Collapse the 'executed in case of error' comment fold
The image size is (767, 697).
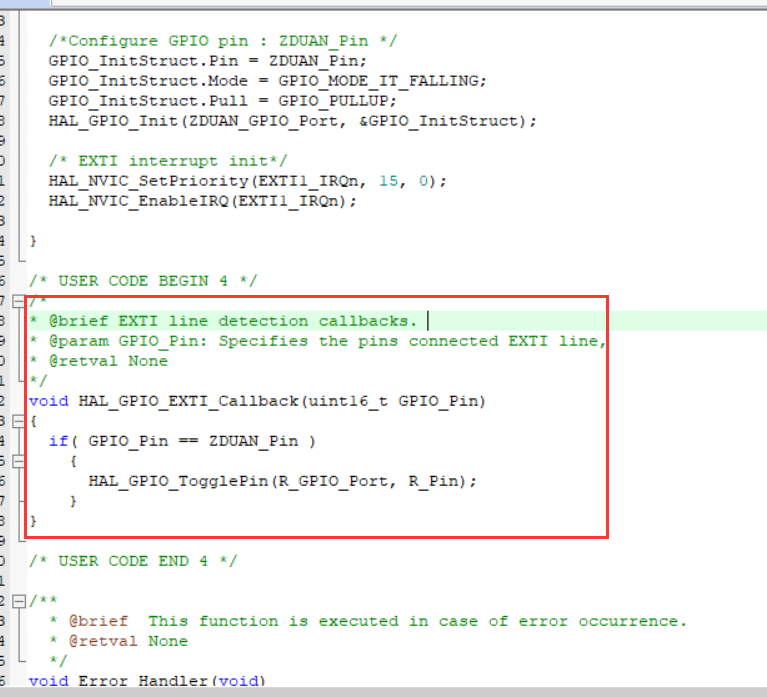tap(18, 601)
